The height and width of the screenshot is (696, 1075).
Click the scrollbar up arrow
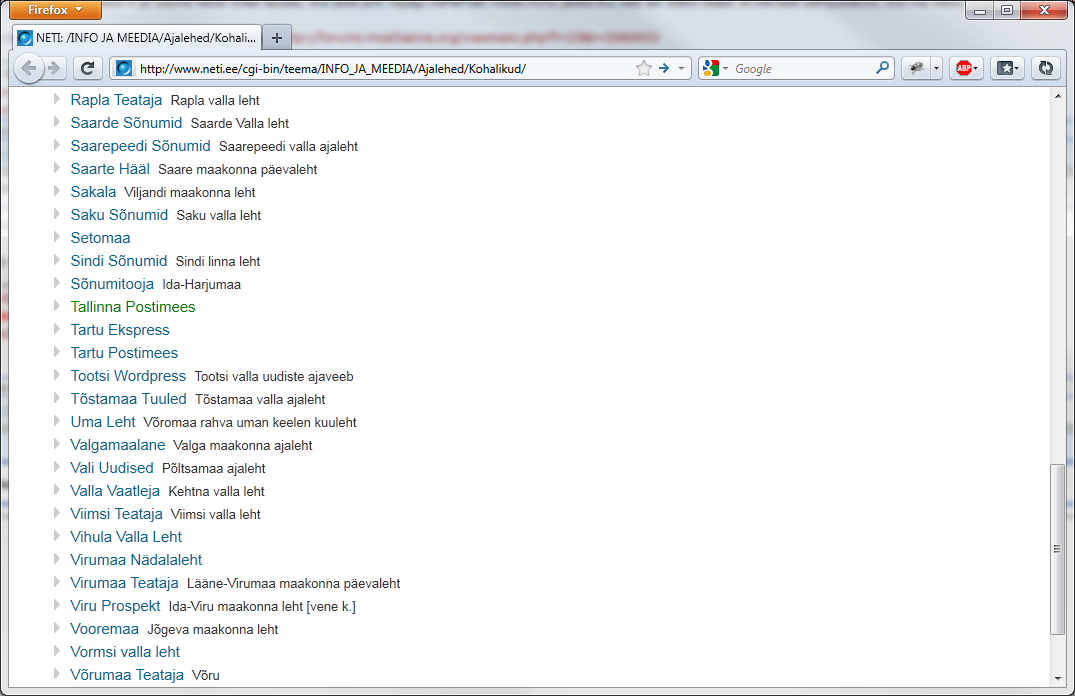pyautogui.click(x=1057, y=97)
